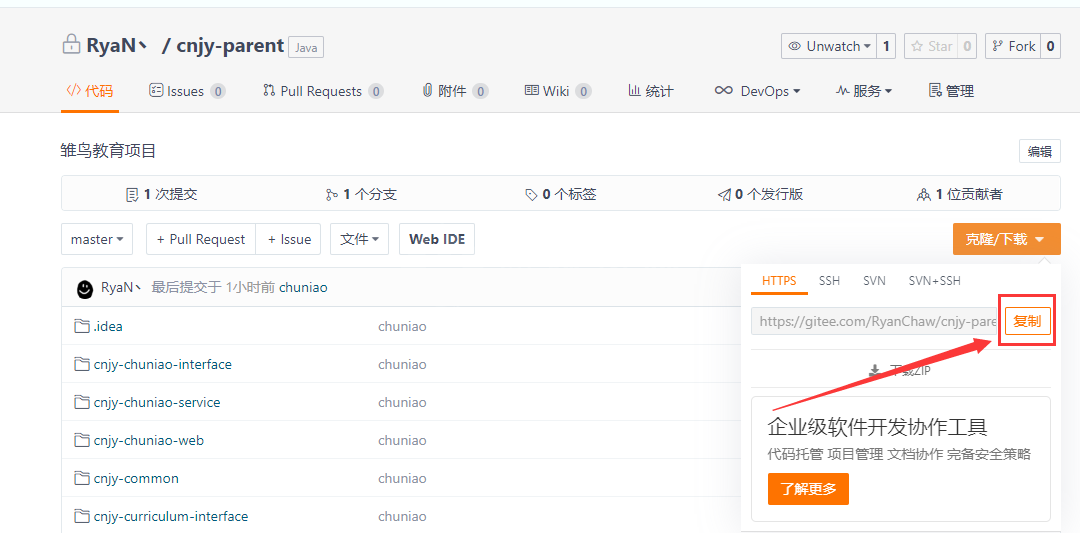Open the cnjy-common folder
Viewport: 1080px width, 533px height.
(136, 478)
